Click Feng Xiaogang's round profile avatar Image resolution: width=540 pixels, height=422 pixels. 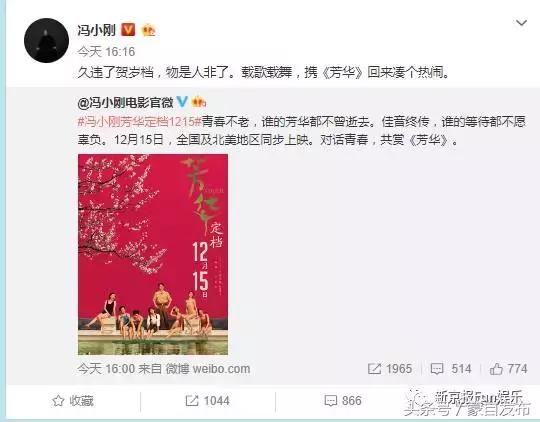(46, 40)
